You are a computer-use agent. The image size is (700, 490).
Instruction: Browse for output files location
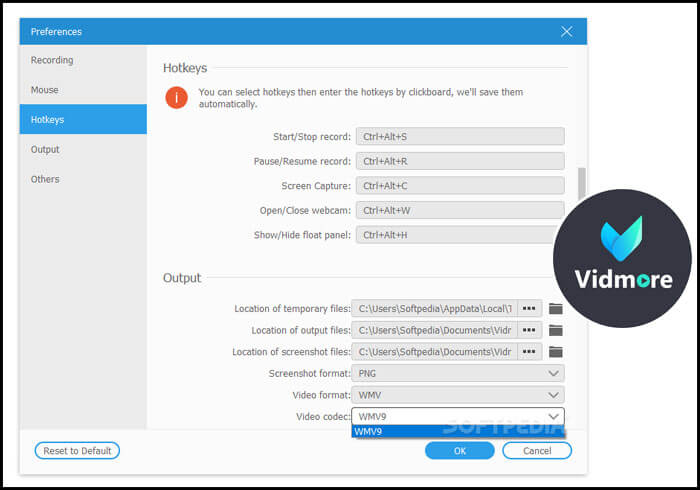[x=529, y=330]
